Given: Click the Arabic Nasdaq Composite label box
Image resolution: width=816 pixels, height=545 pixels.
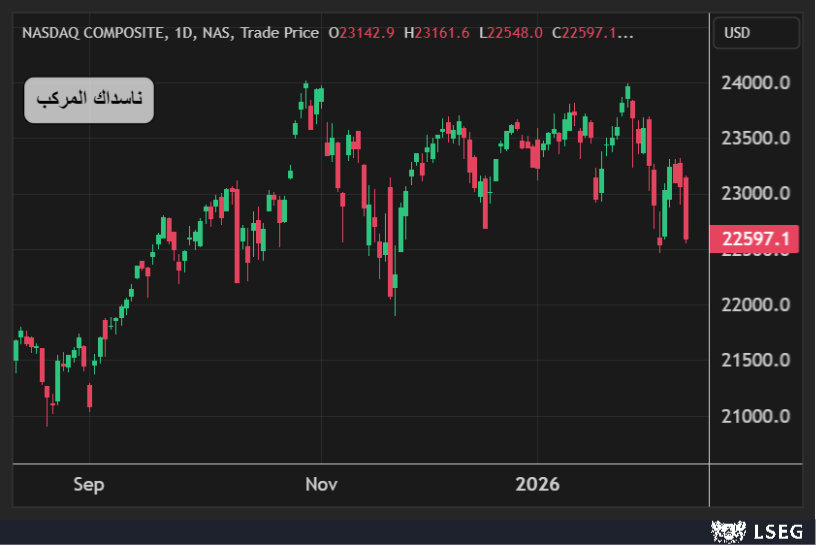Looking at the screenshot, I should pyautogui.click(x=89, y=100).
